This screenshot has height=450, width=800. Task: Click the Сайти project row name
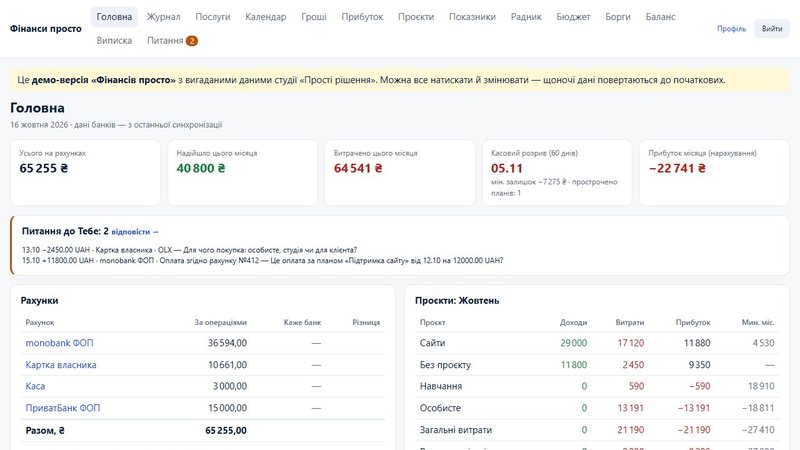pyautogui.click(x=433, y=343)
